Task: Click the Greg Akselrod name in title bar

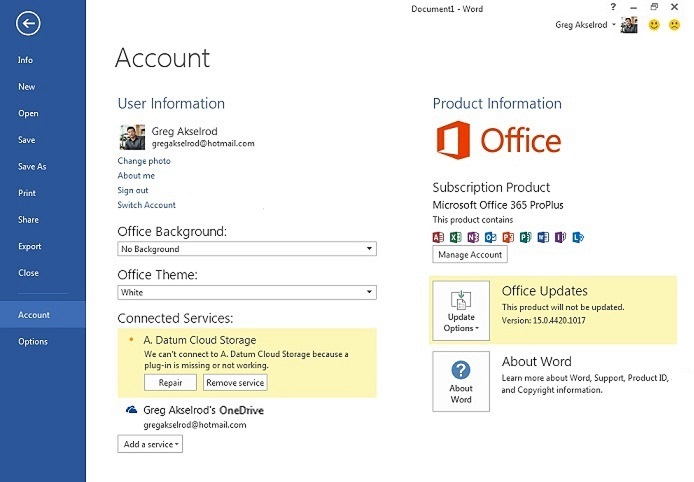Action: point(581,25)
